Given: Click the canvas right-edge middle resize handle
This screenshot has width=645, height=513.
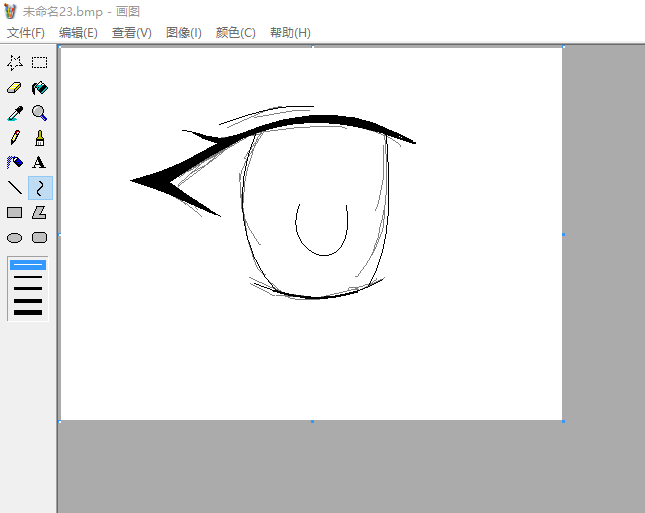Looking at the screenshot, I should point(563,234).
